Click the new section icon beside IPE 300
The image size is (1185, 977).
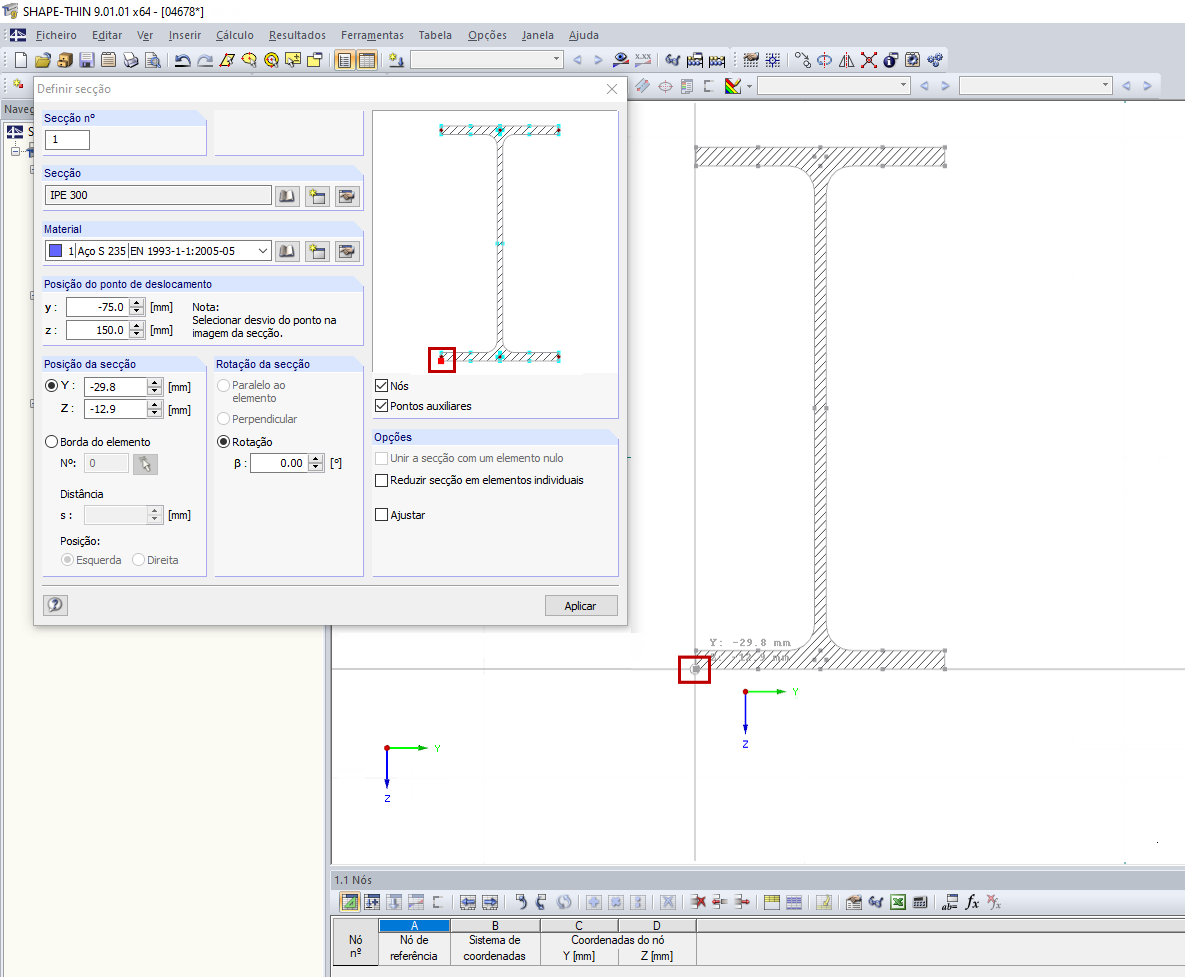[x=317, y=196]
